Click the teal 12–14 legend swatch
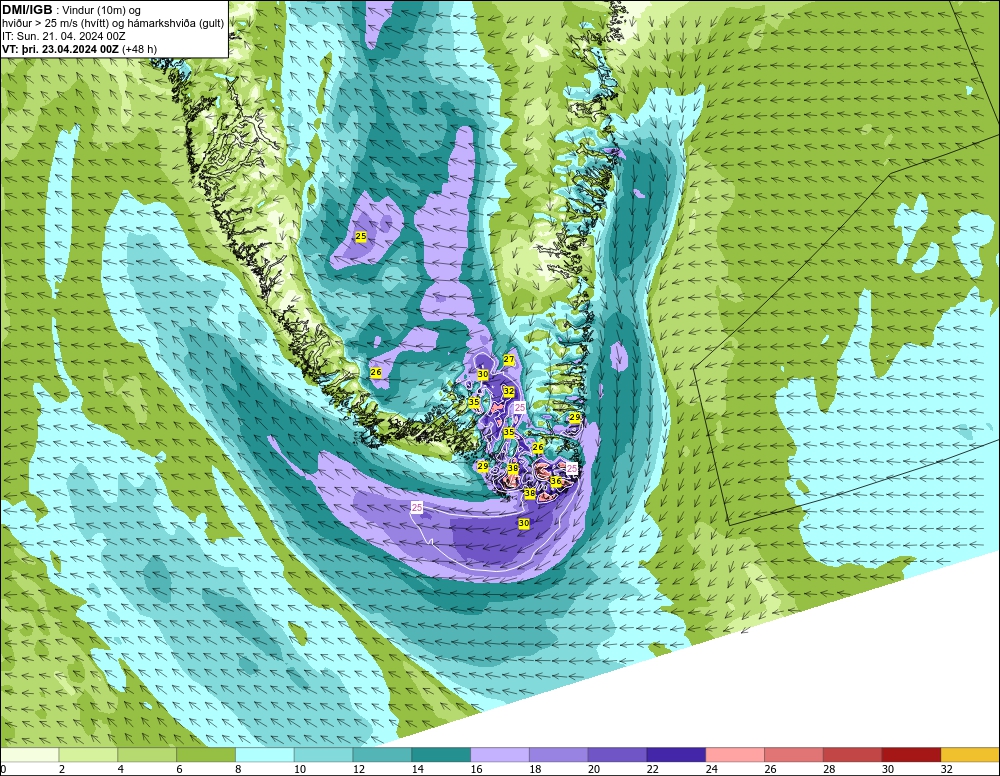The width and height of the screenshot is (1000, 776). [x=382, y=755]
